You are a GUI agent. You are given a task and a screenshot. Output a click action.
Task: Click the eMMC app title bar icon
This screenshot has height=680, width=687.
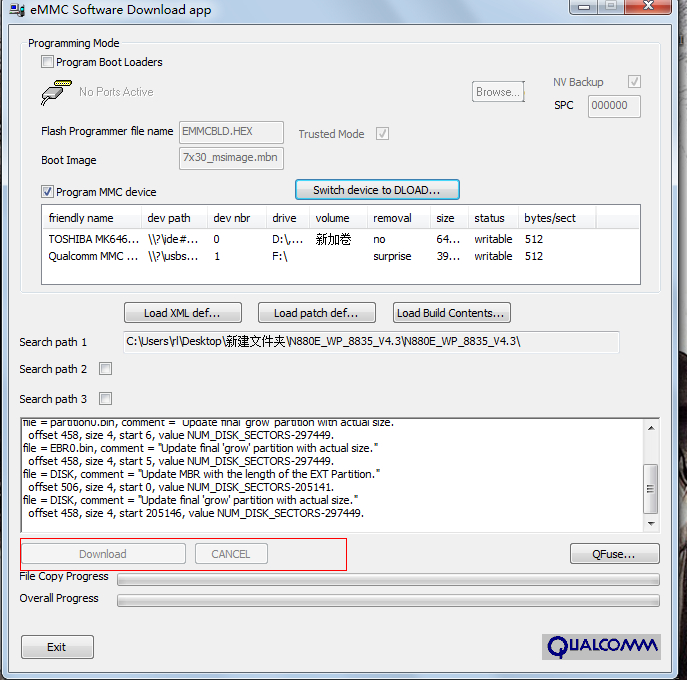17,9
